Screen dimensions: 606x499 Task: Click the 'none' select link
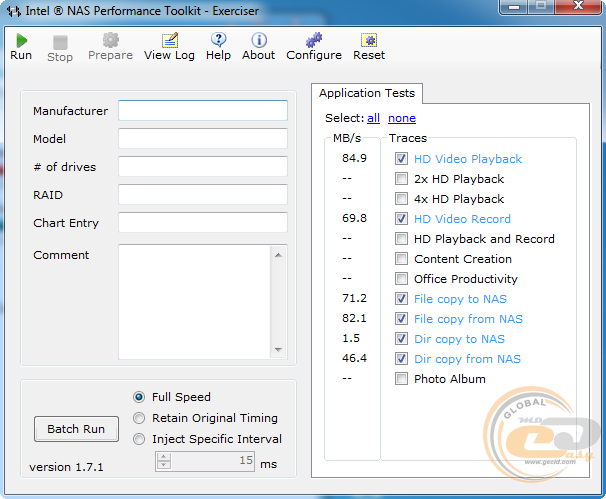[402, 118]
